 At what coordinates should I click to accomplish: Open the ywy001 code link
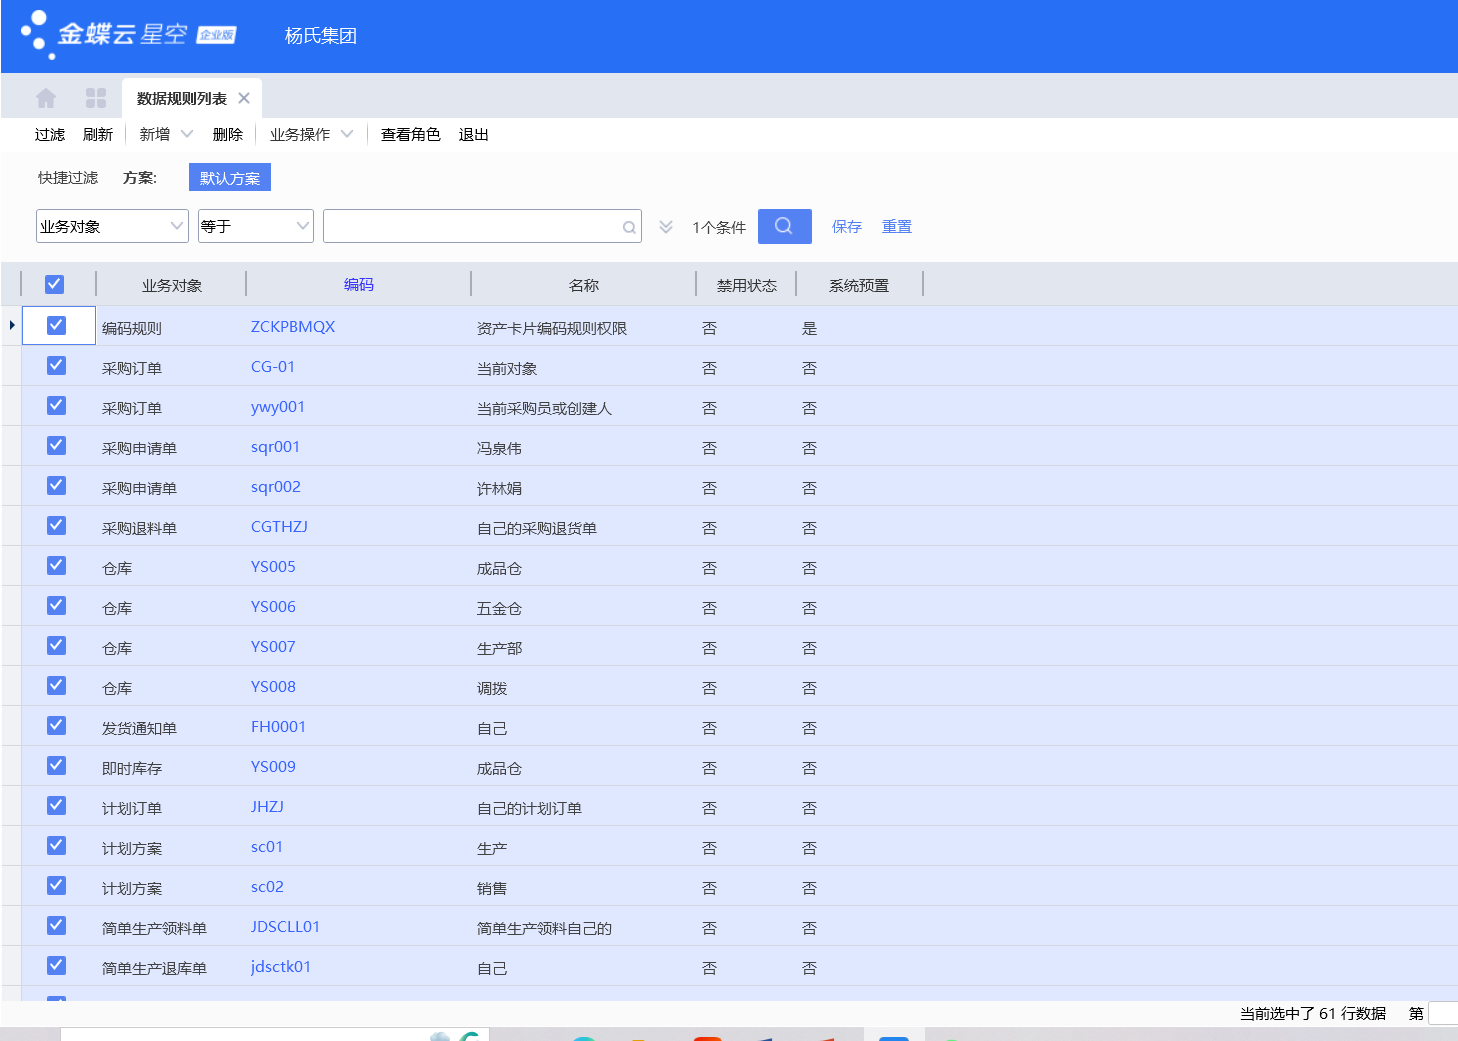click(278, 407)
